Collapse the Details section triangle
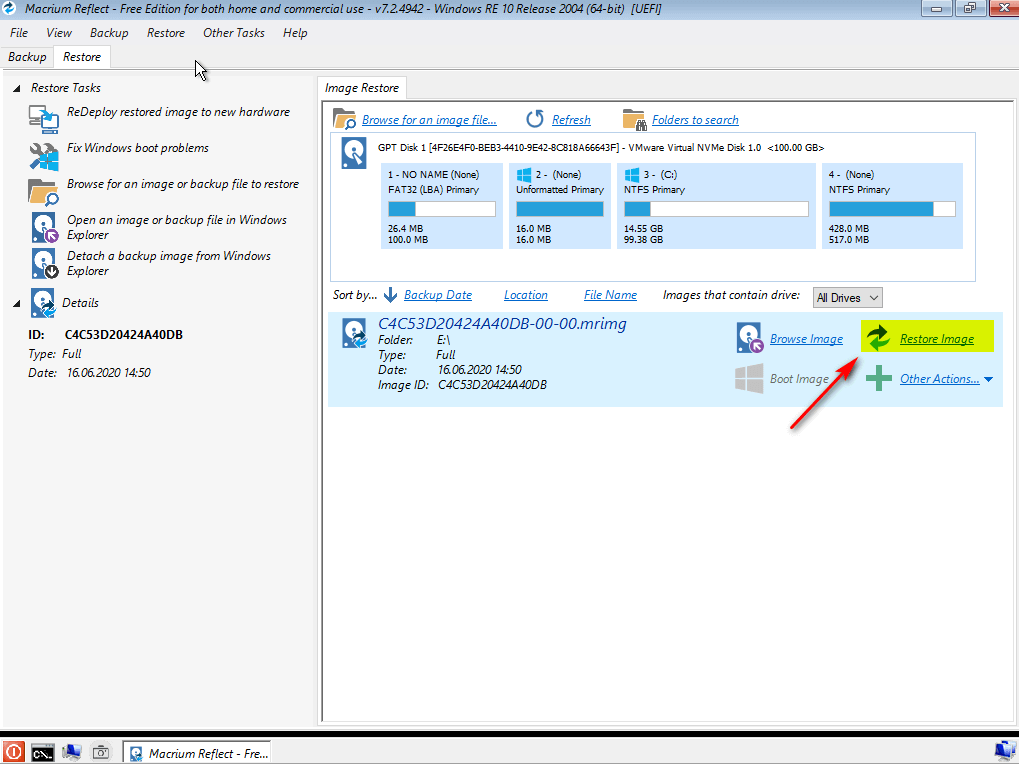Screen dimensions: 1019x764 point(17,303)
